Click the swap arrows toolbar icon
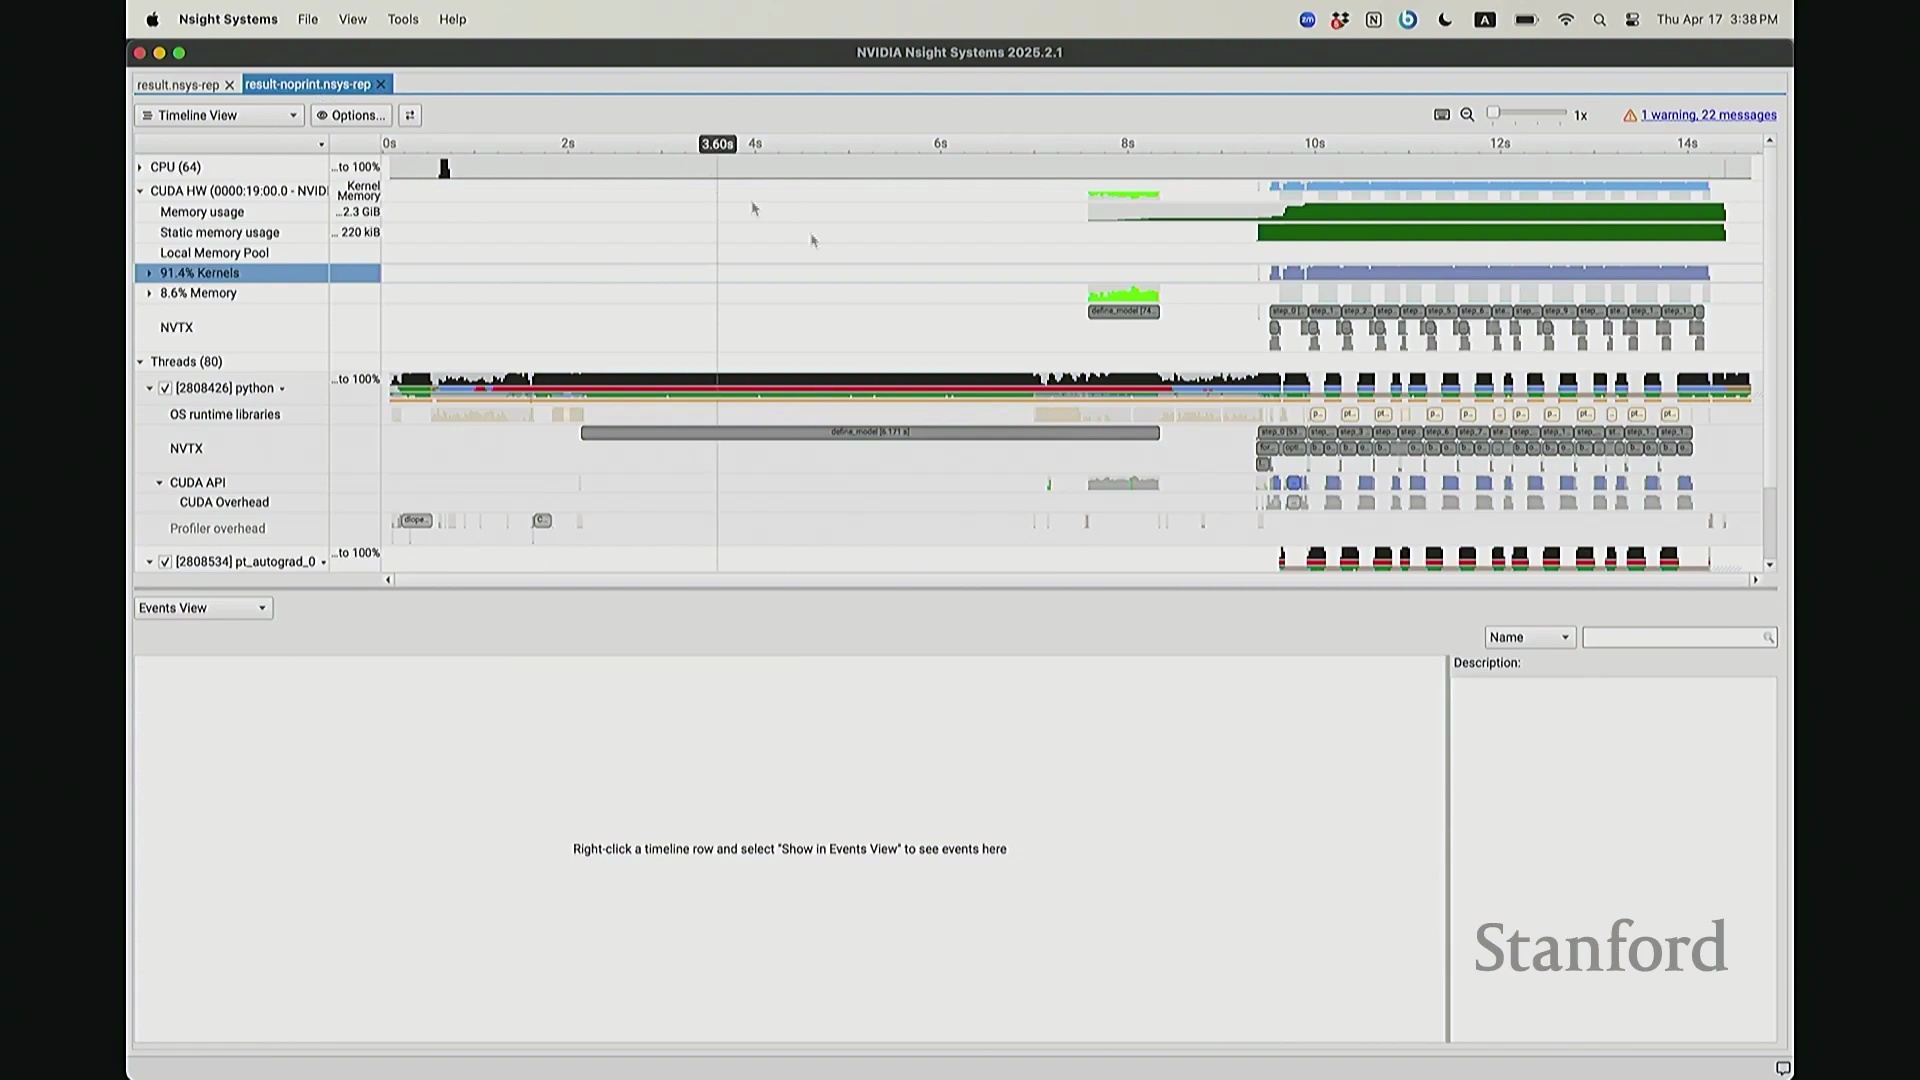 tap(410, 115)
